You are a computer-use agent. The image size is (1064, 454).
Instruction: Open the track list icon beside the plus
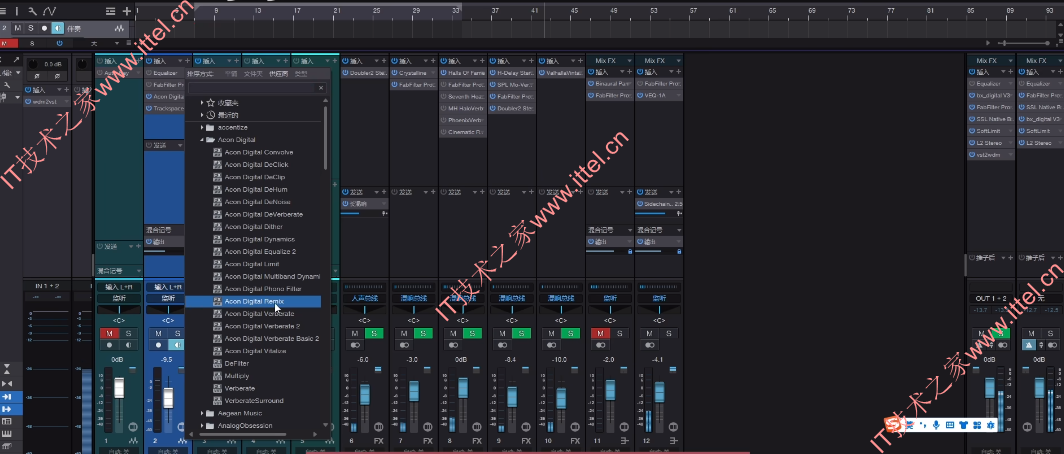(111, 11)
